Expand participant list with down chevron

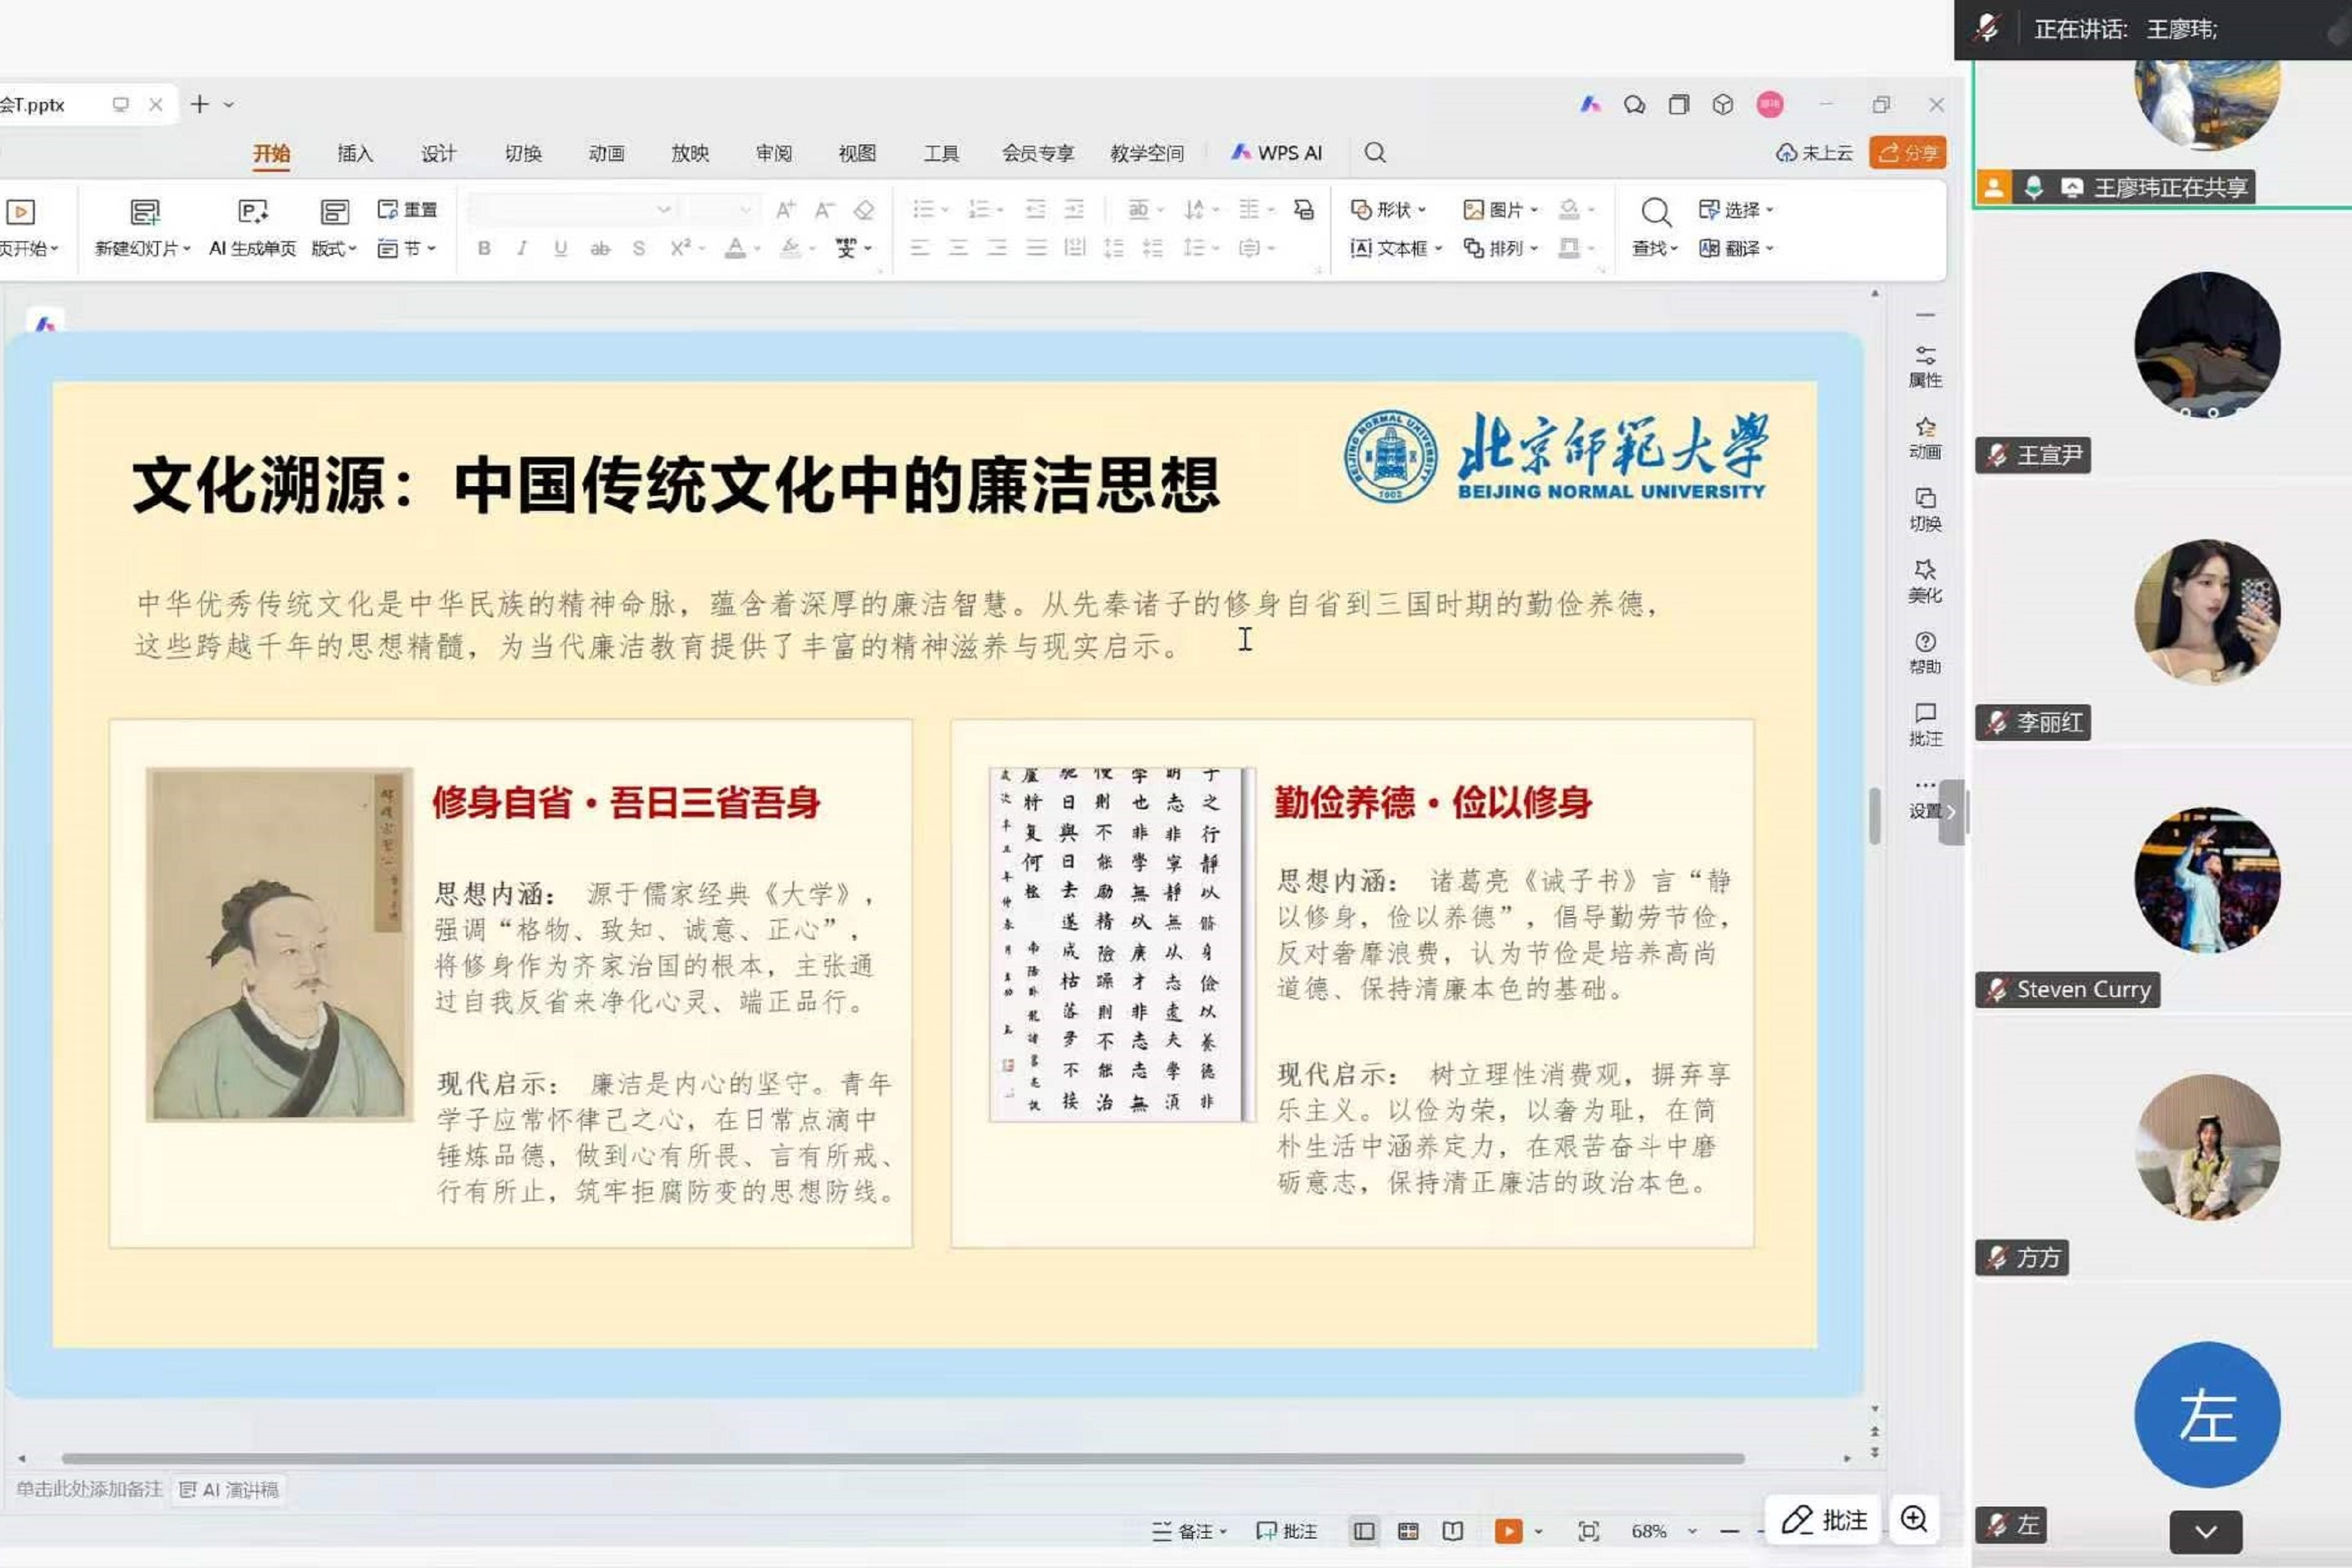tap(2205, 1531)
